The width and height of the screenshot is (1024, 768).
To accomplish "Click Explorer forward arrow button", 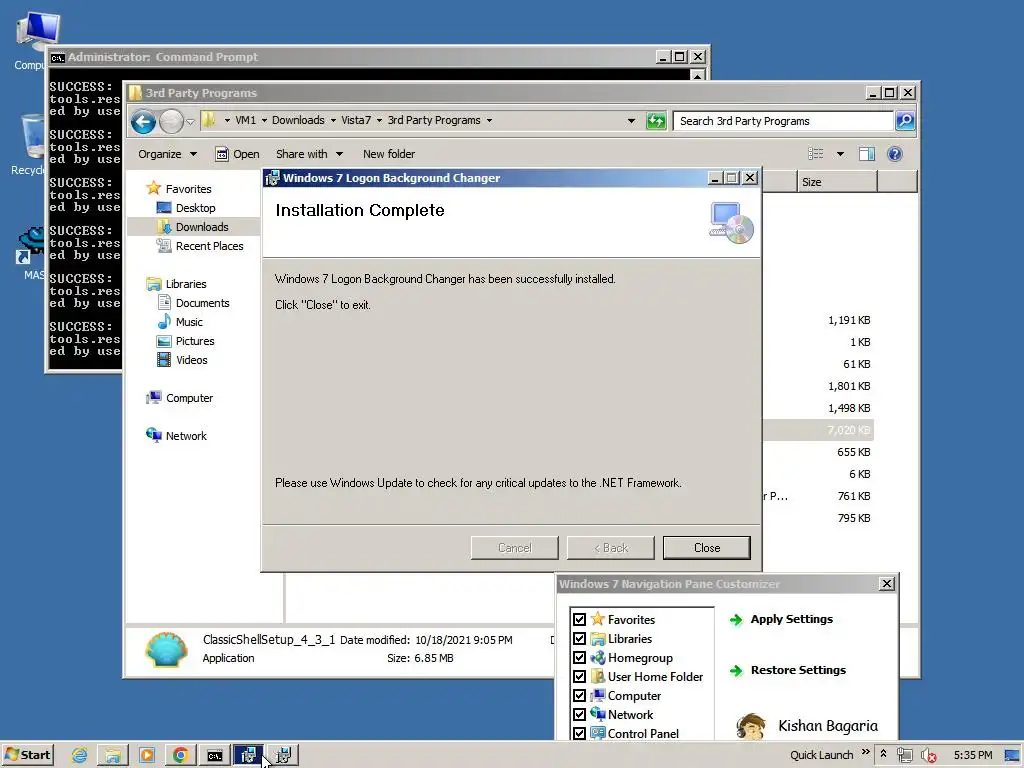I will (171, 121).
